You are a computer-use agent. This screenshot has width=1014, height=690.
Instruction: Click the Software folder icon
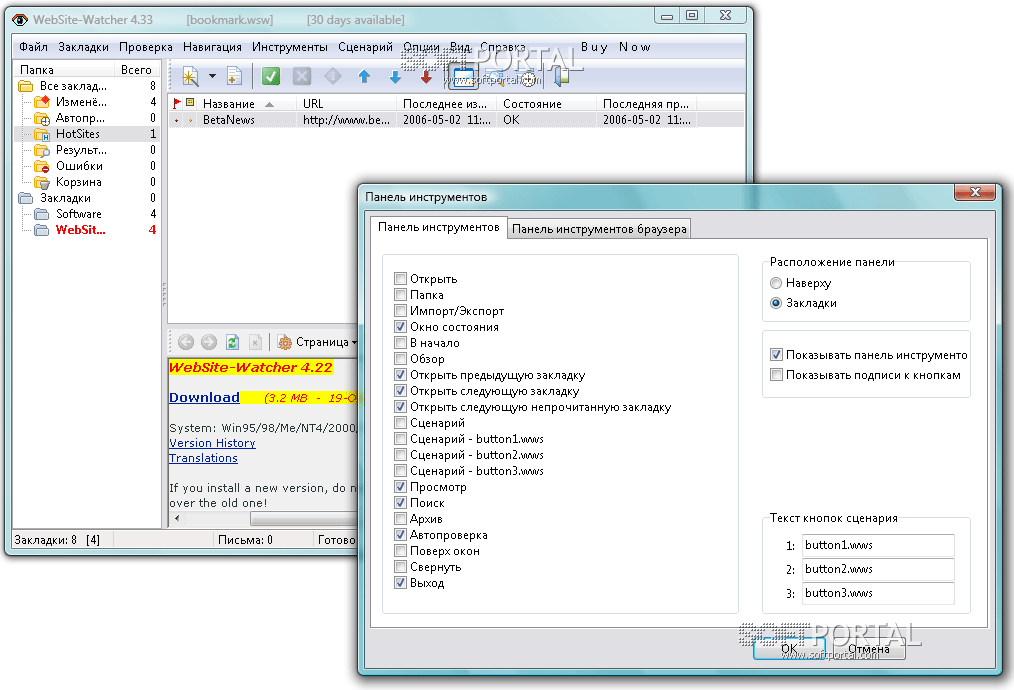point(42,213)
